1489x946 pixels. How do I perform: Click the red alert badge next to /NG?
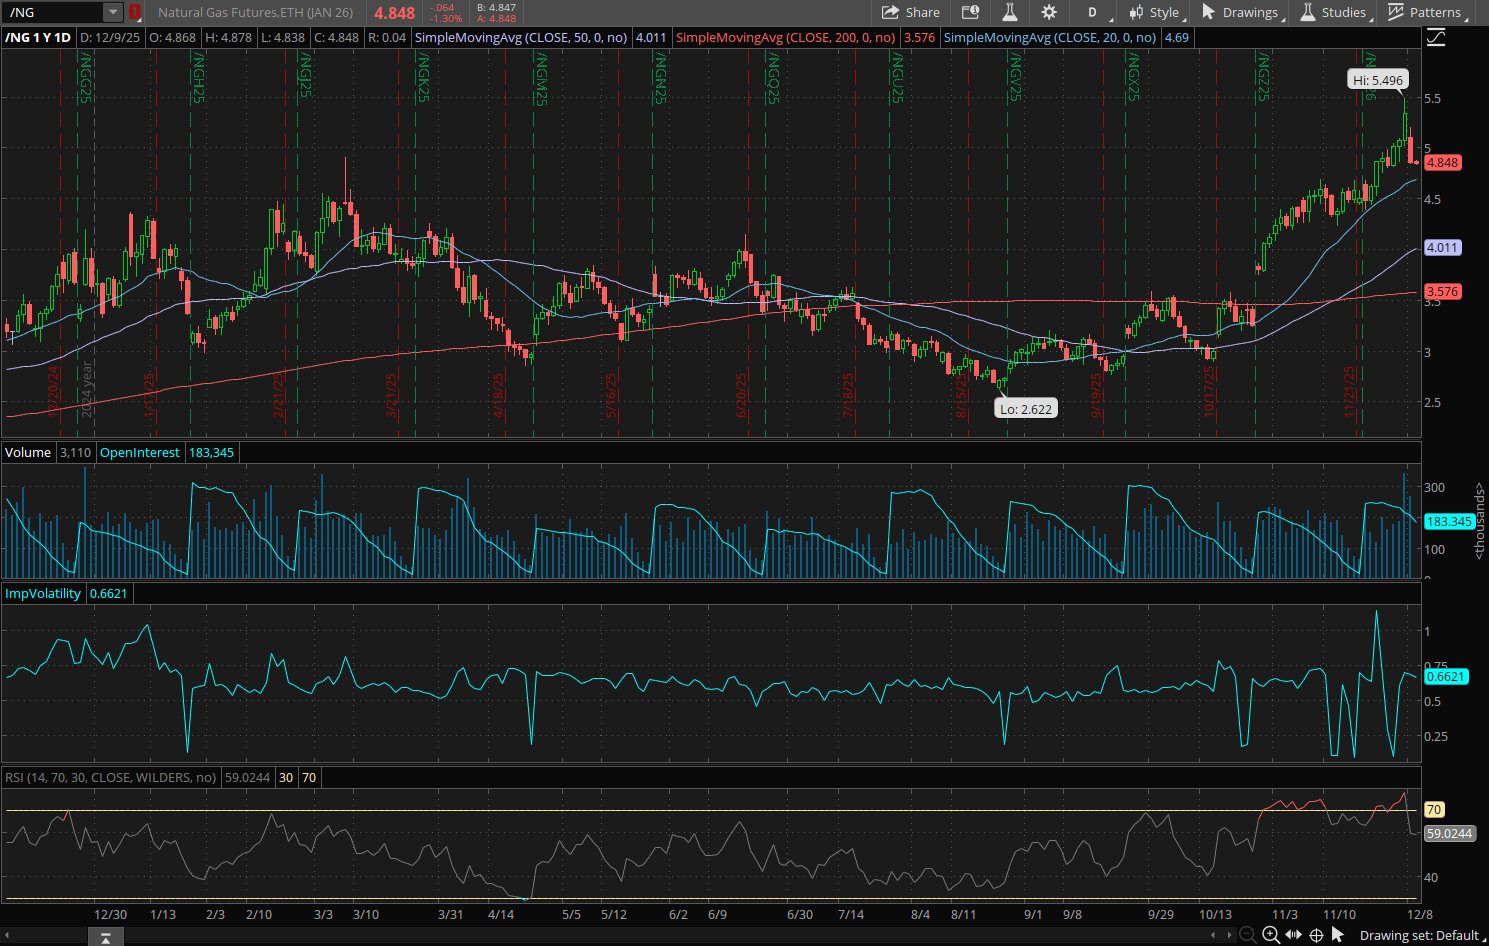point(135,12)
